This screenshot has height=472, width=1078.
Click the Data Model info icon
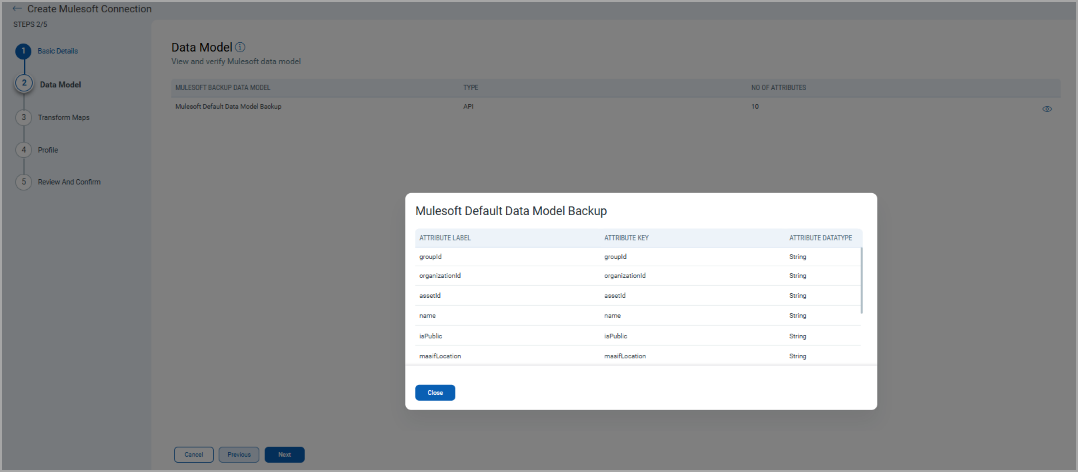[x=241, y=47]
